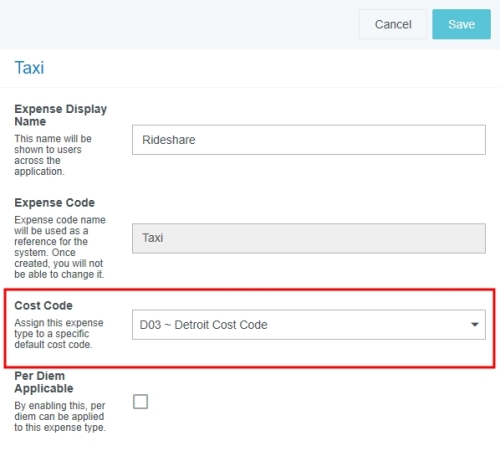500x451 pixels.
Task: Toggle the Per Diem Applicable checkbox
Action: point(140,401)
